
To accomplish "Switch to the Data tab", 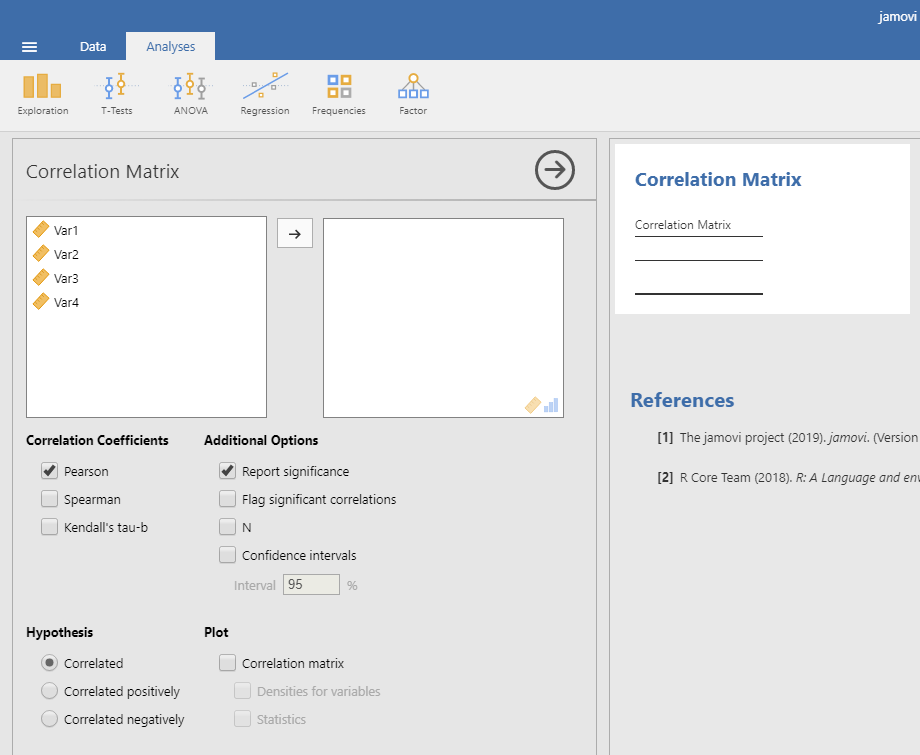I will (93, 47).
